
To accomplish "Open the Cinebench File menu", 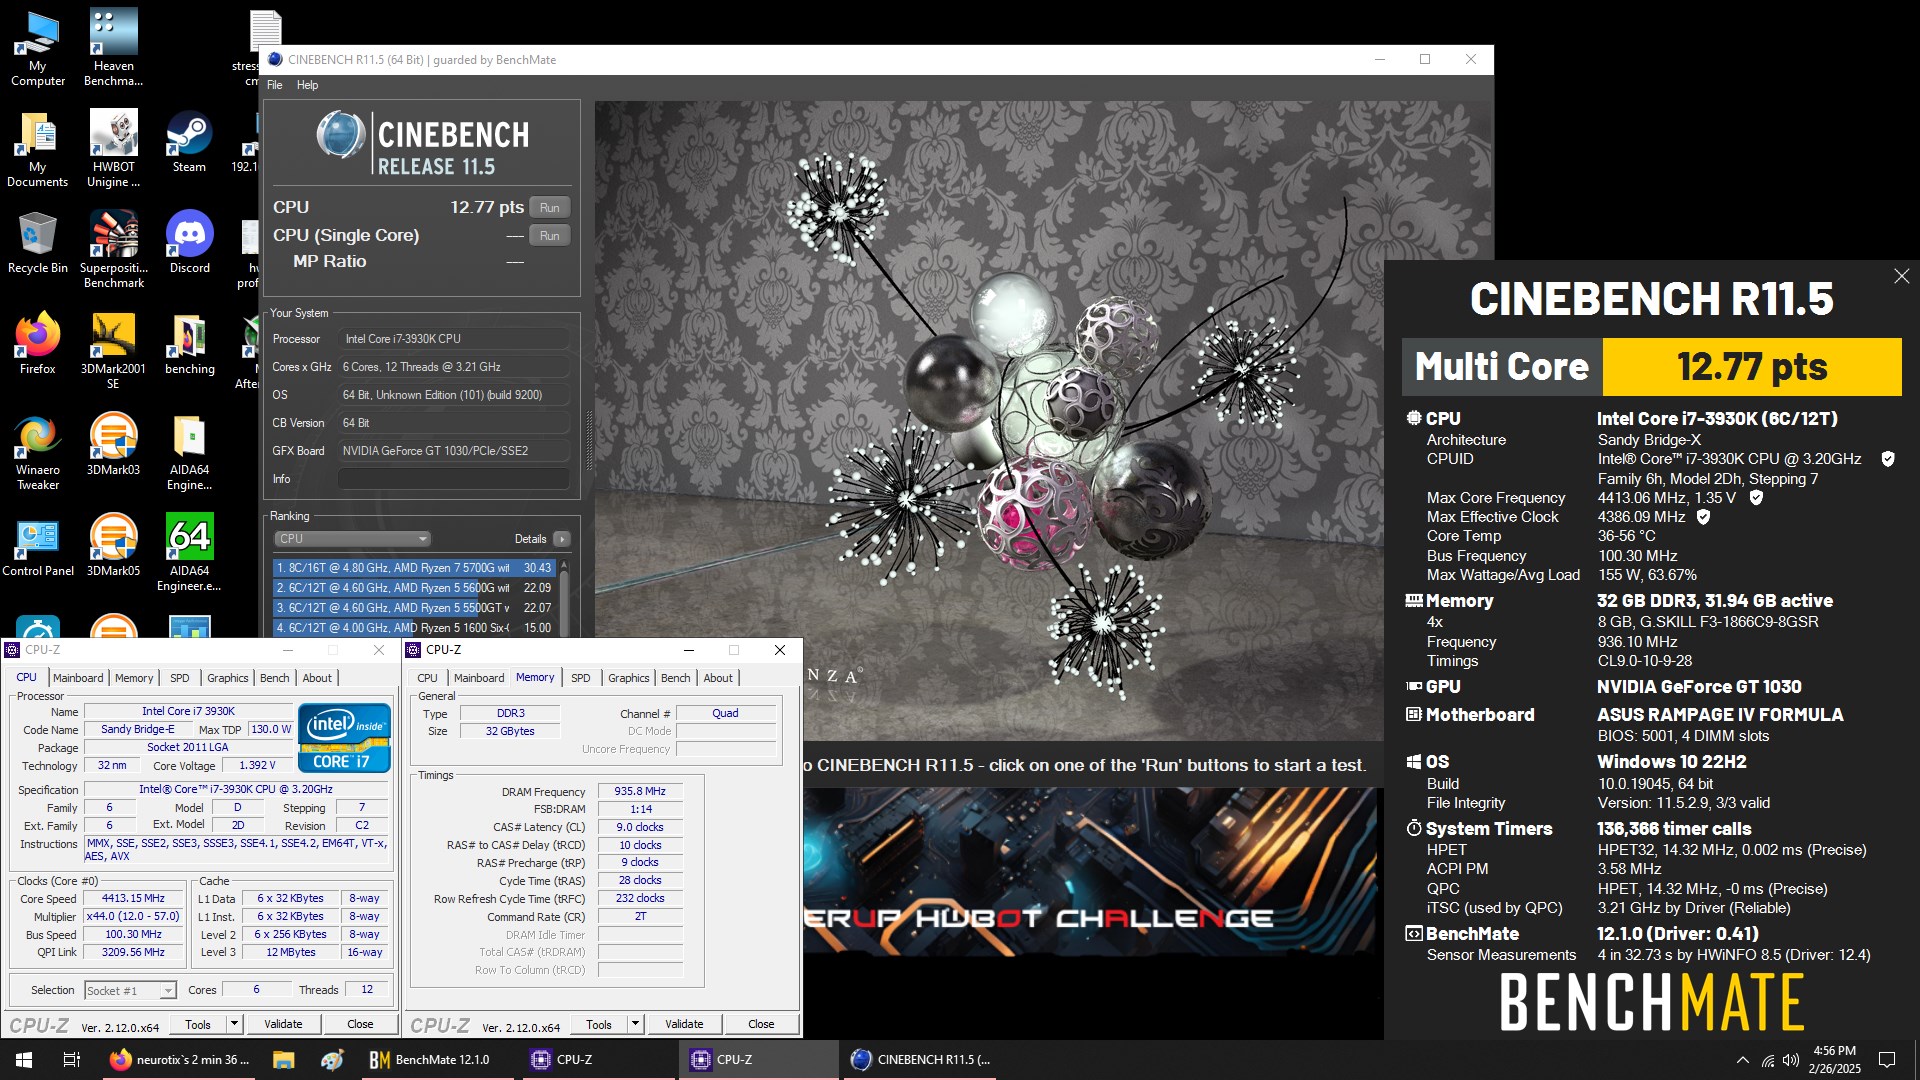I will (x=275, y=85).
